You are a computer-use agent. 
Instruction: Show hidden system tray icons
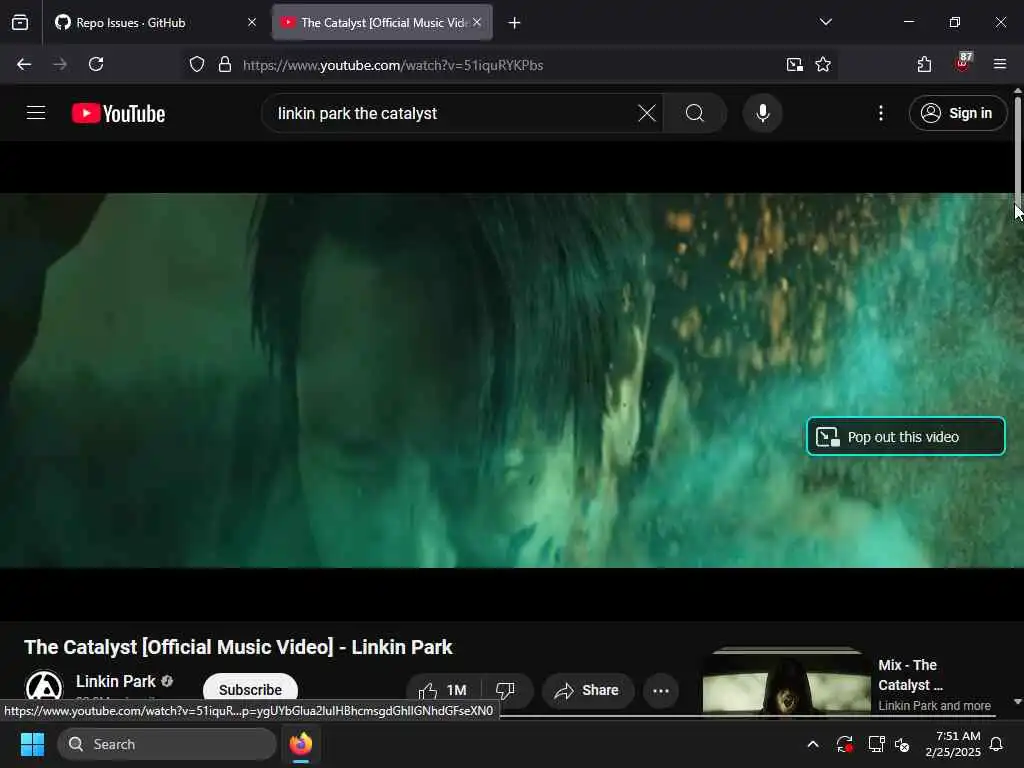point(813,744)
